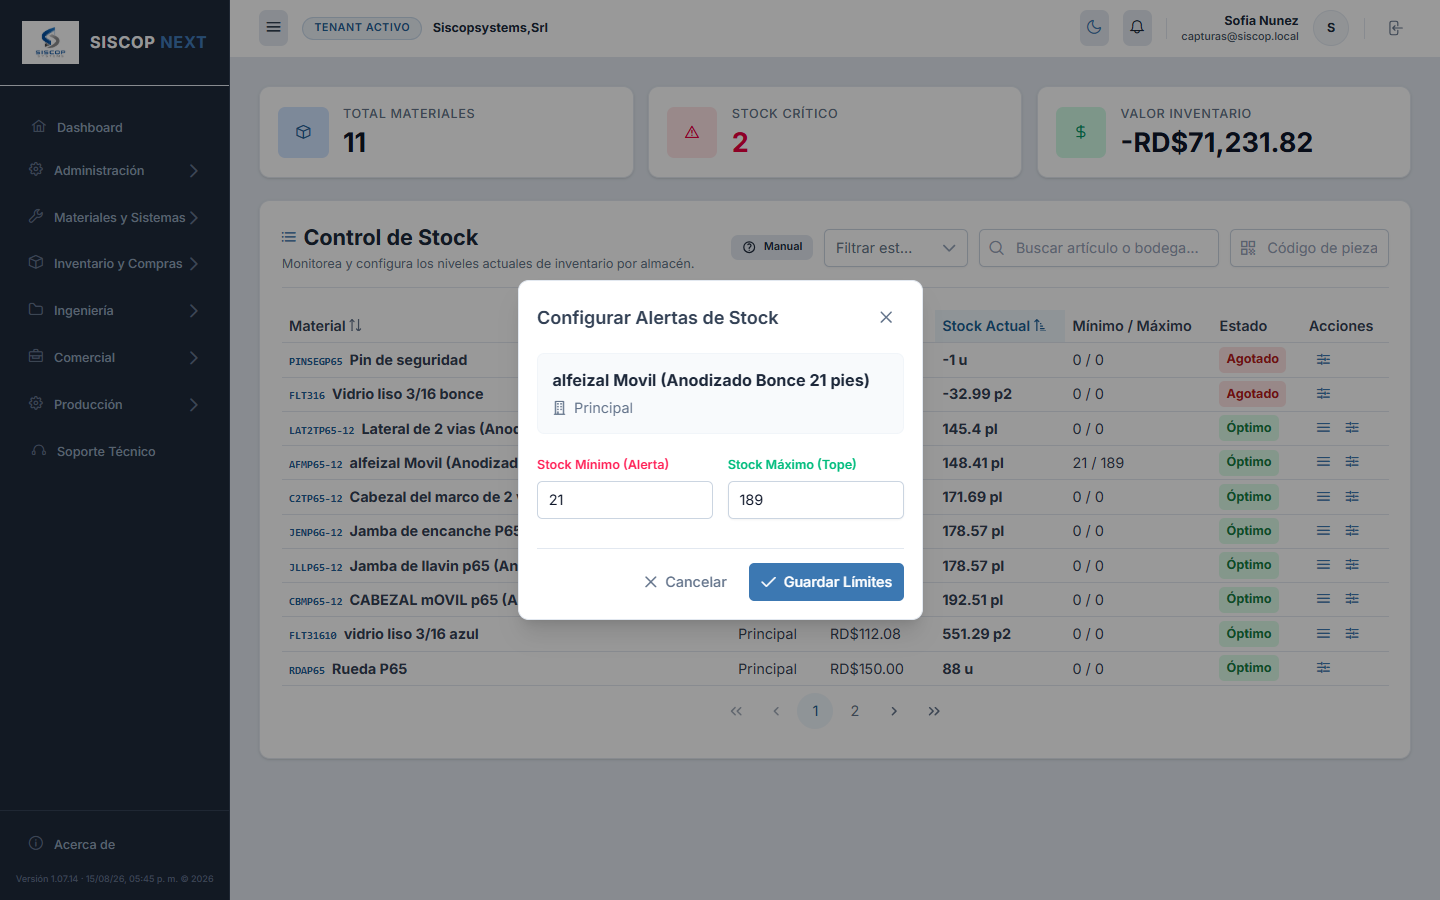Viewport: 1440px width, 900px height.
Task: Open Soporte Técnico in the sidebar
Action: (115, 451)
